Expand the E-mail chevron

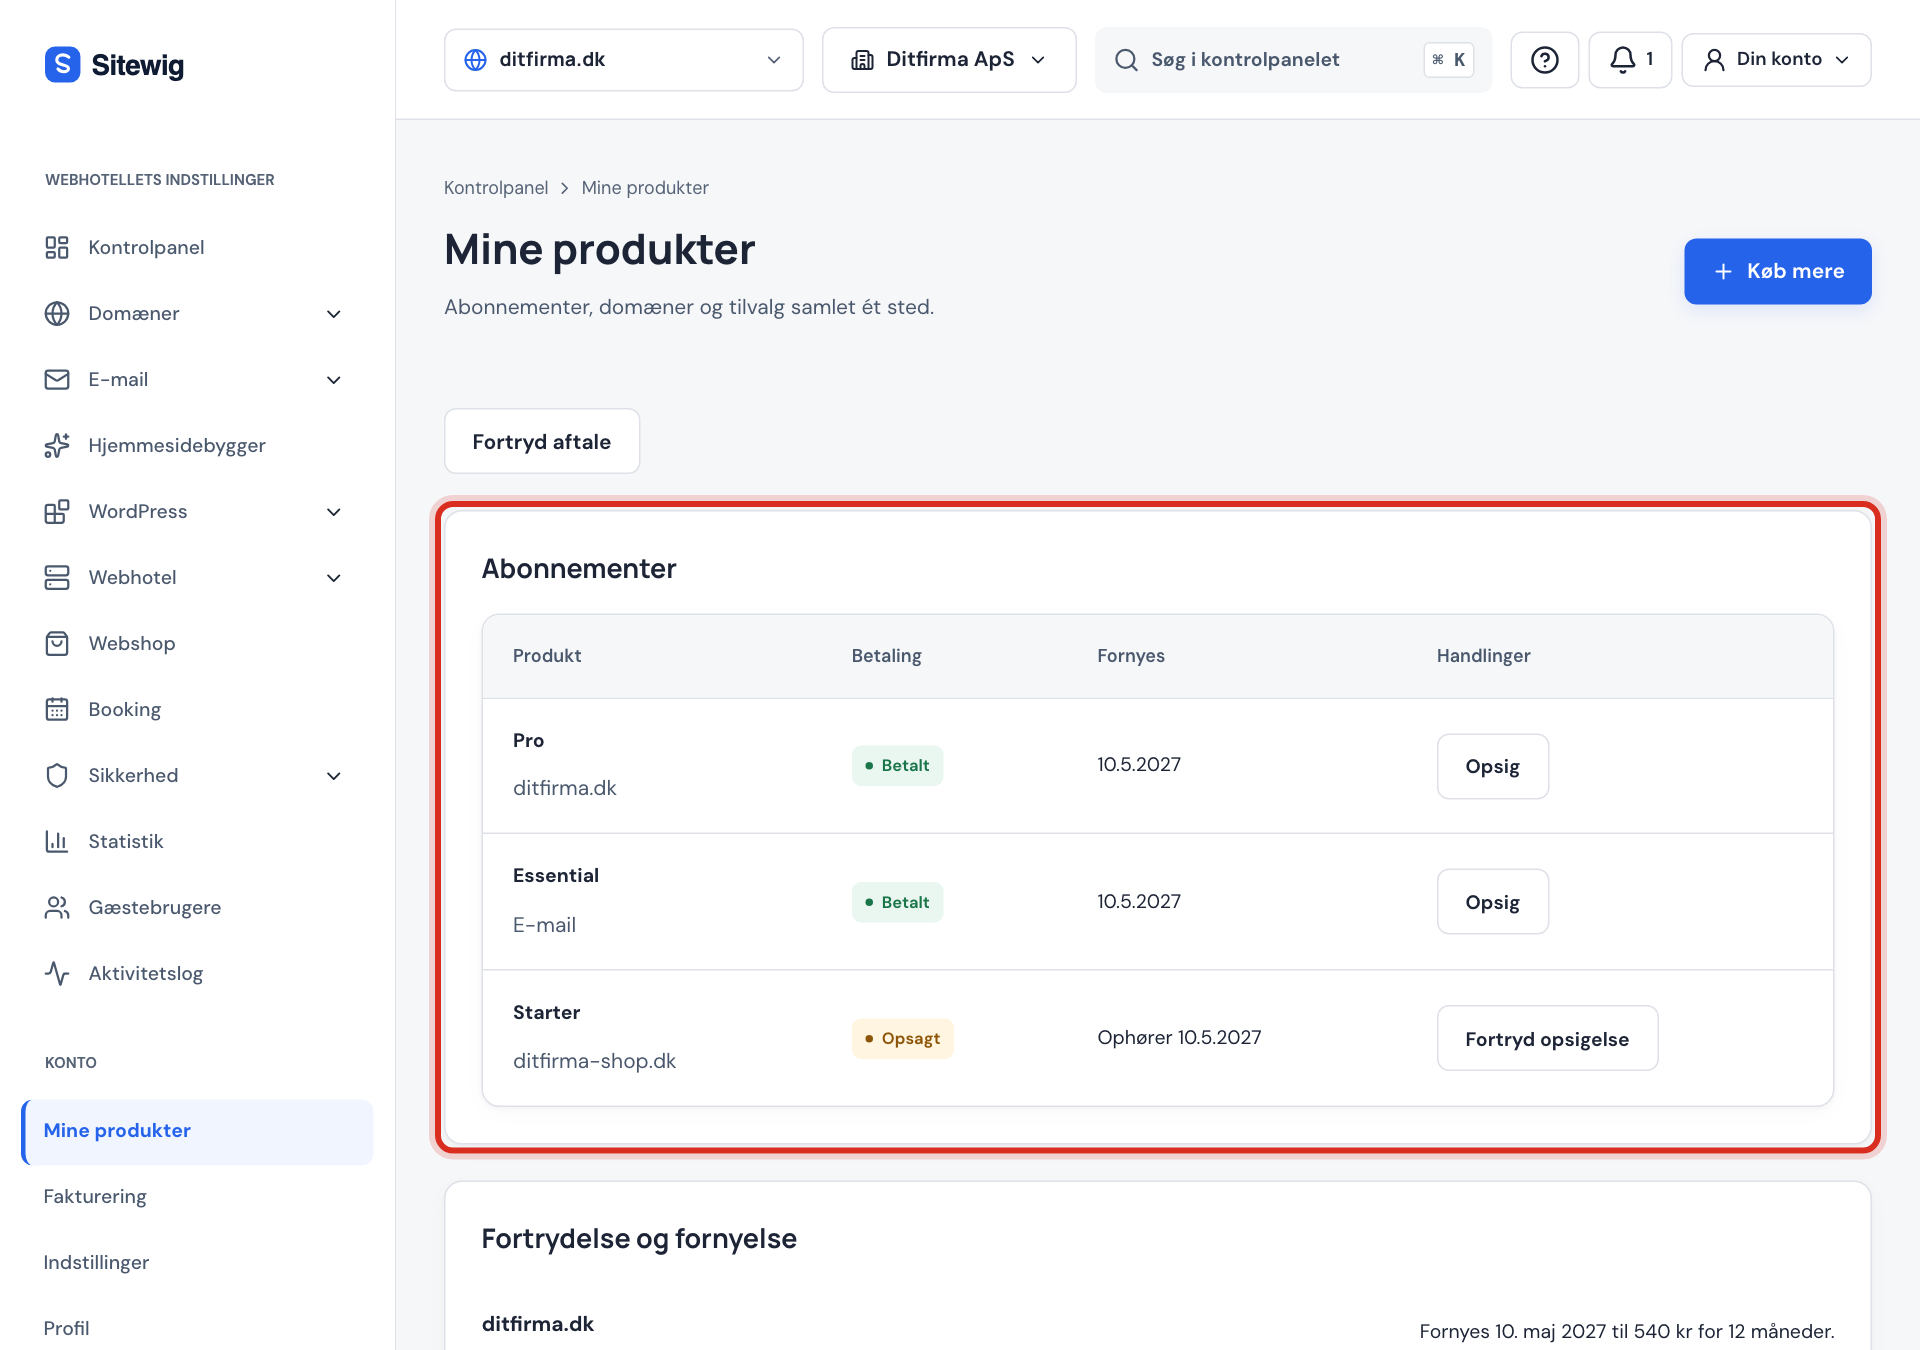pos(334,380)
